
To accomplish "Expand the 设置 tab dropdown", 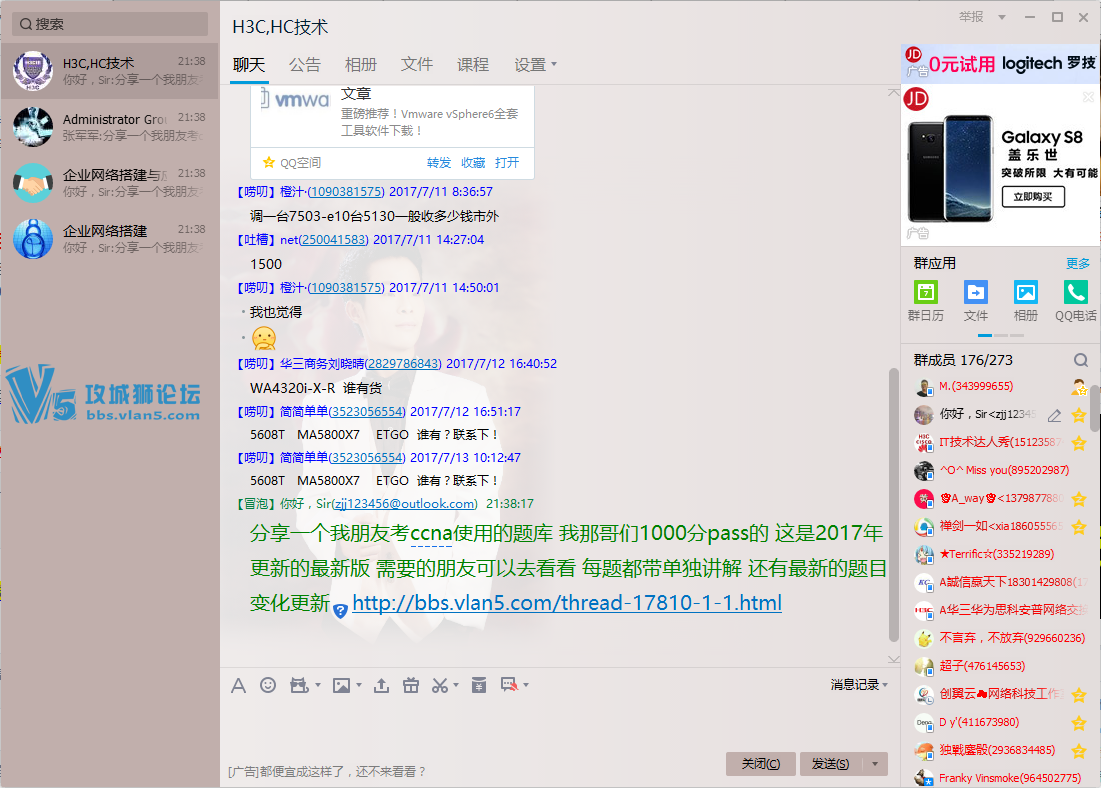I will [x=554, y=65].
